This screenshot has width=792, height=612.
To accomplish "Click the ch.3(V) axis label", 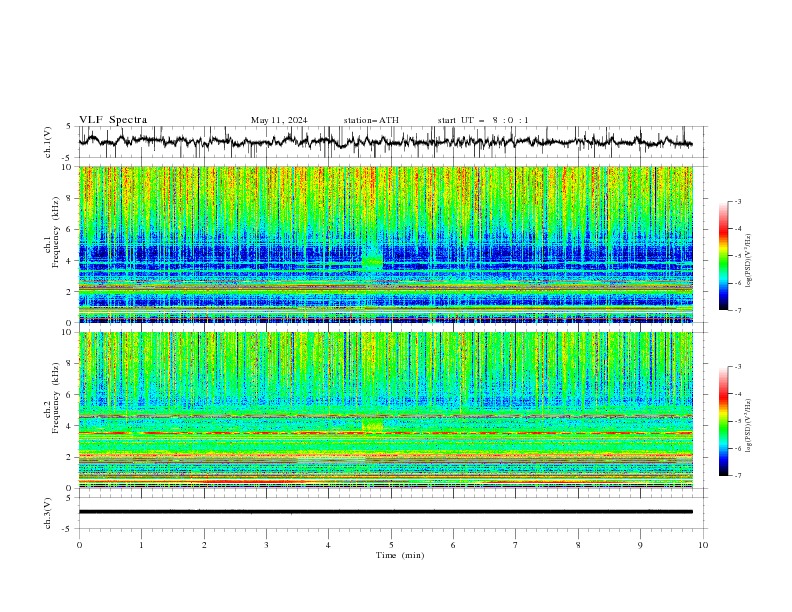I will tap(48, 513).
